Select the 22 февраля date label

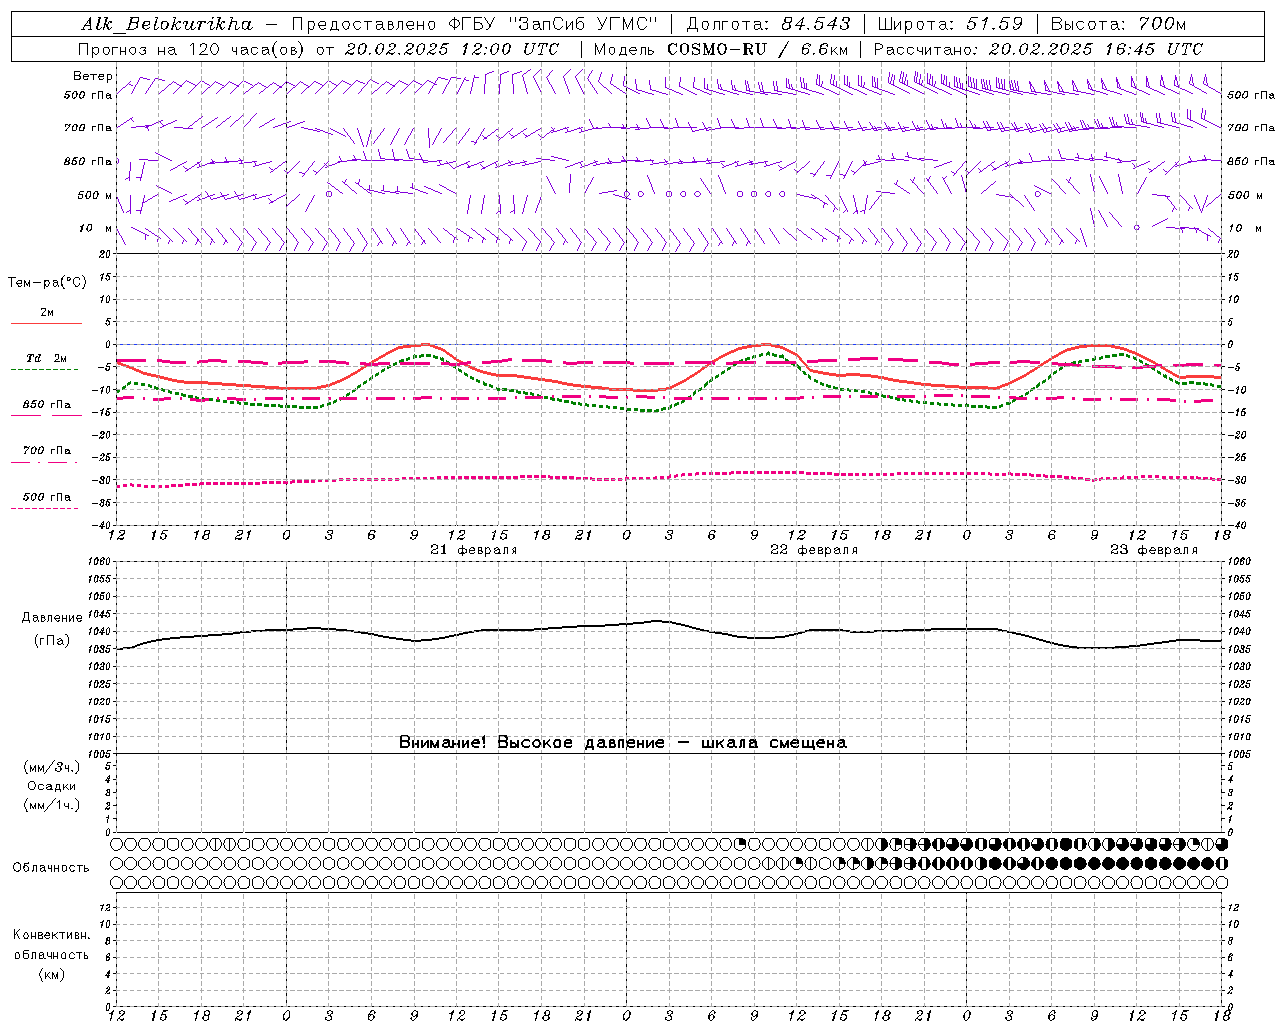[813, 550]
